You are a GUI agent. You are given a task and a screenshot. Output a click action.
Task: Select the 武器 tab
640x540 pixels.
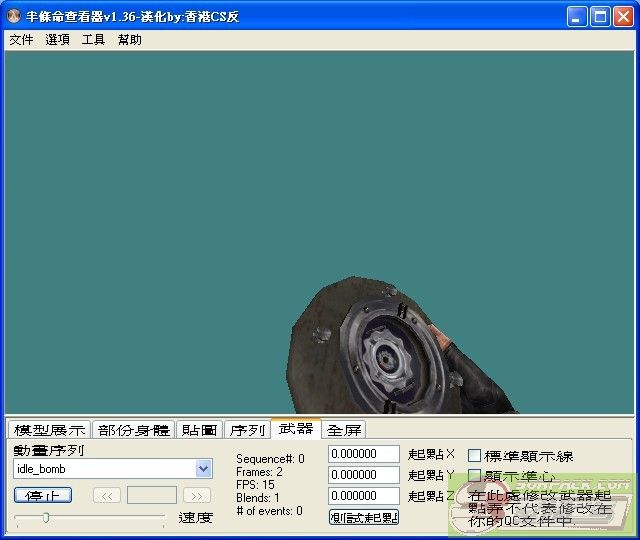[x=296, y=428]
